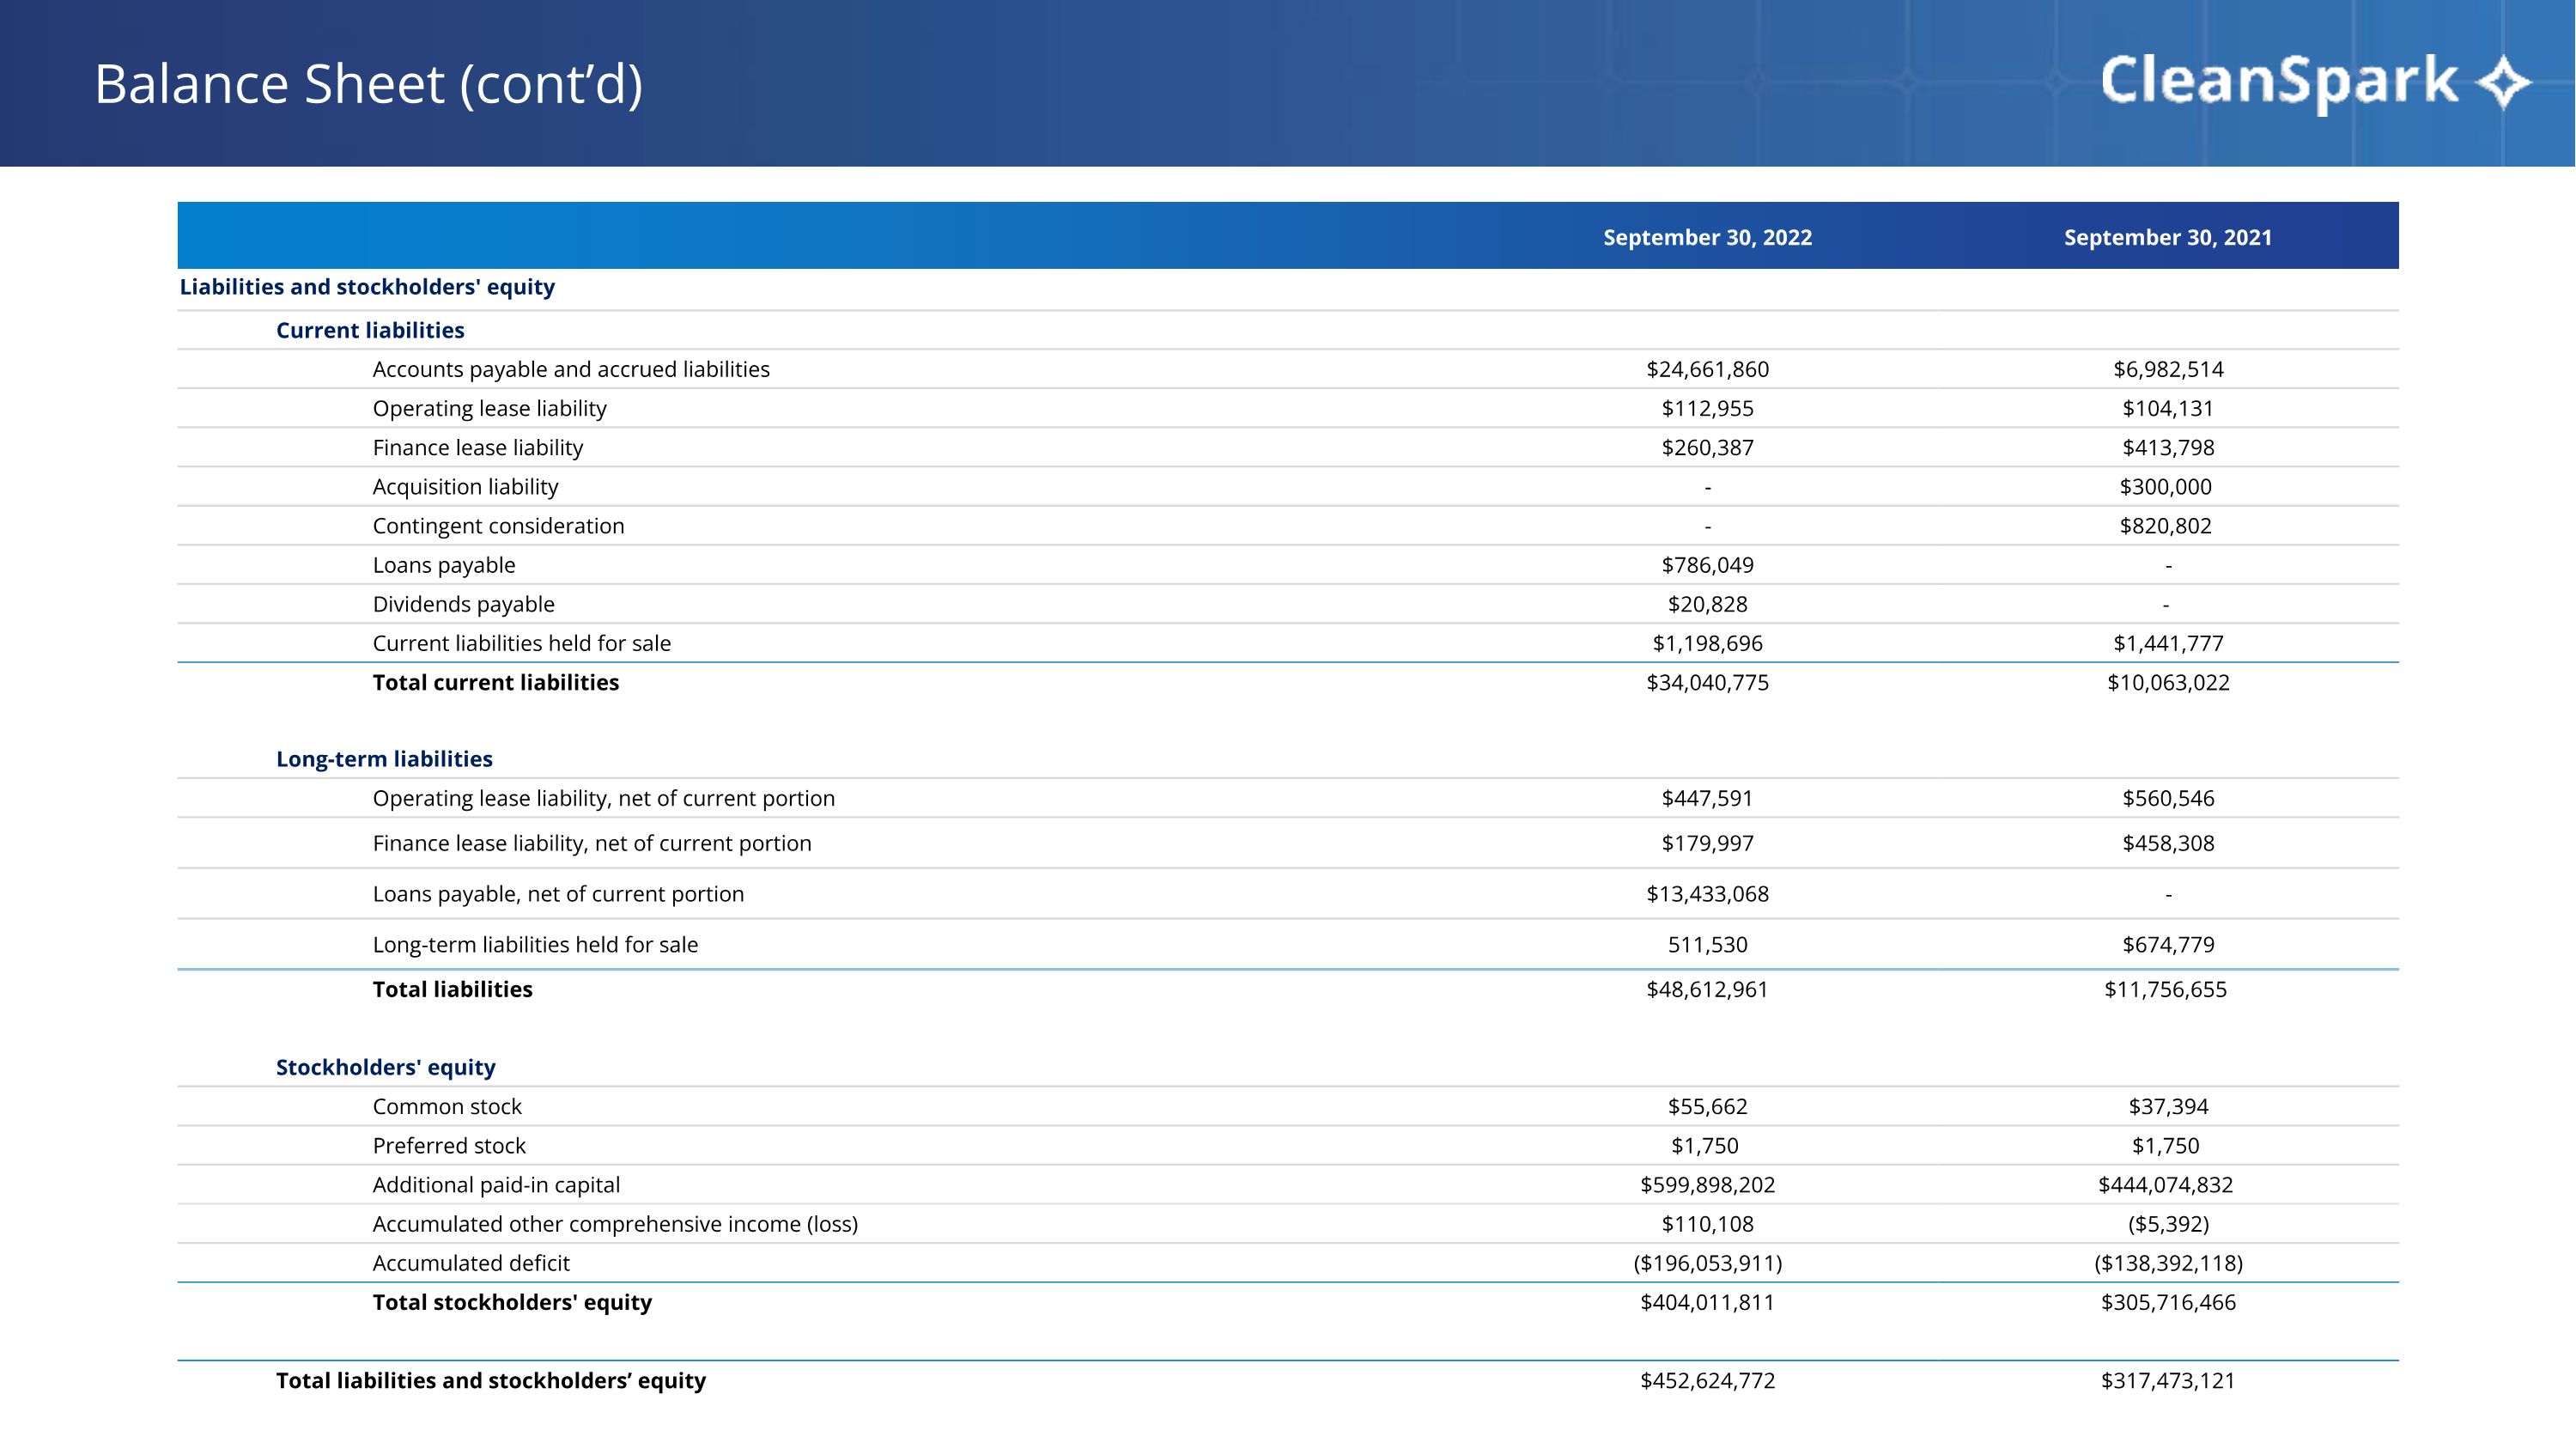Select the September 30, 2021 column header
The height and width of the screenshot is (1449, 2576).
(2167, 237)
